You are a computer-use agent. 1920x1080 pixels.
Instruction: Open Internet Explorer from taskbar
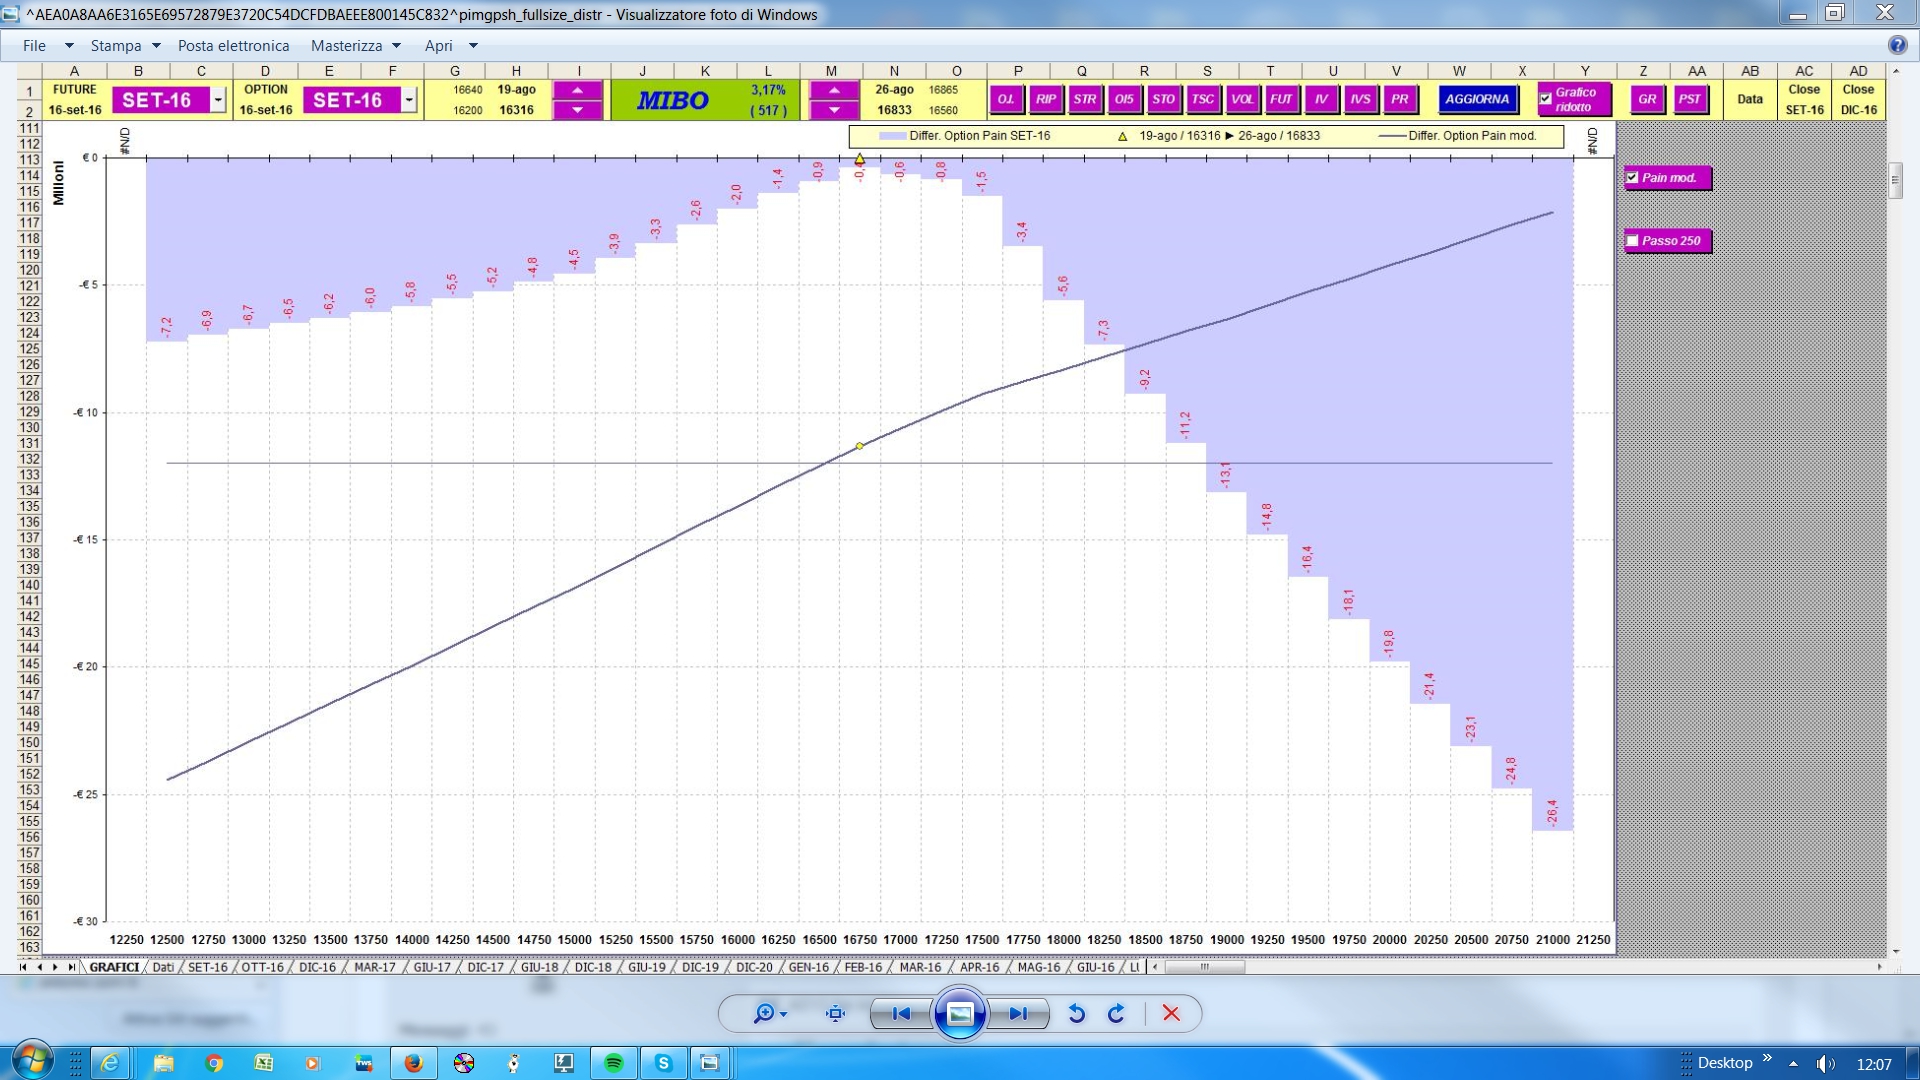pyautogui.click(x=110, y=1063)
